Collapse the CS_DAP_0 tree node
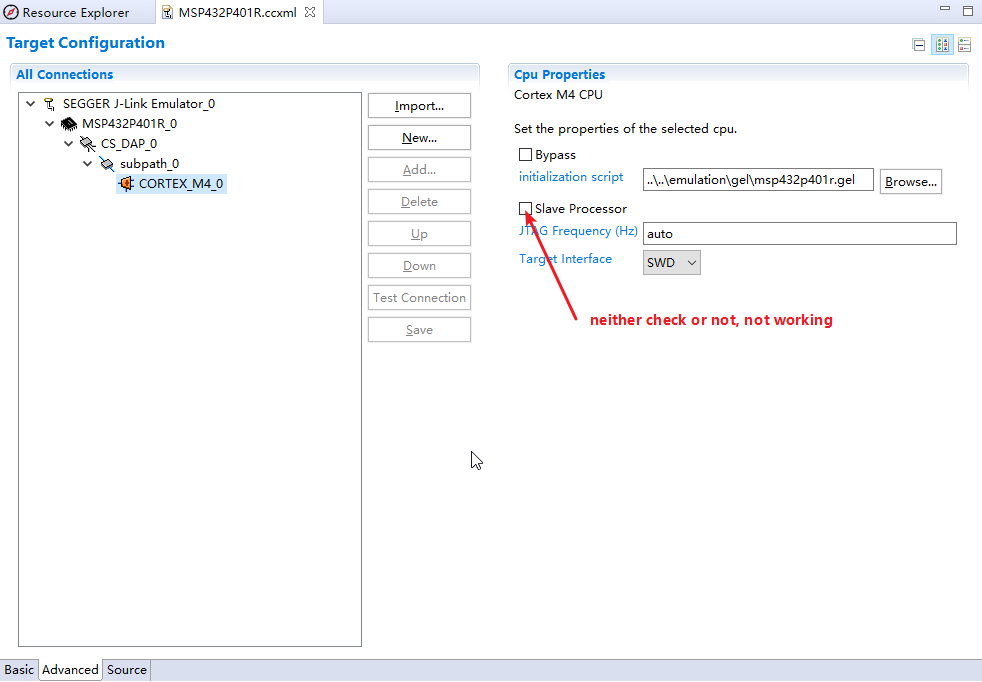 [x=69, y=144]
